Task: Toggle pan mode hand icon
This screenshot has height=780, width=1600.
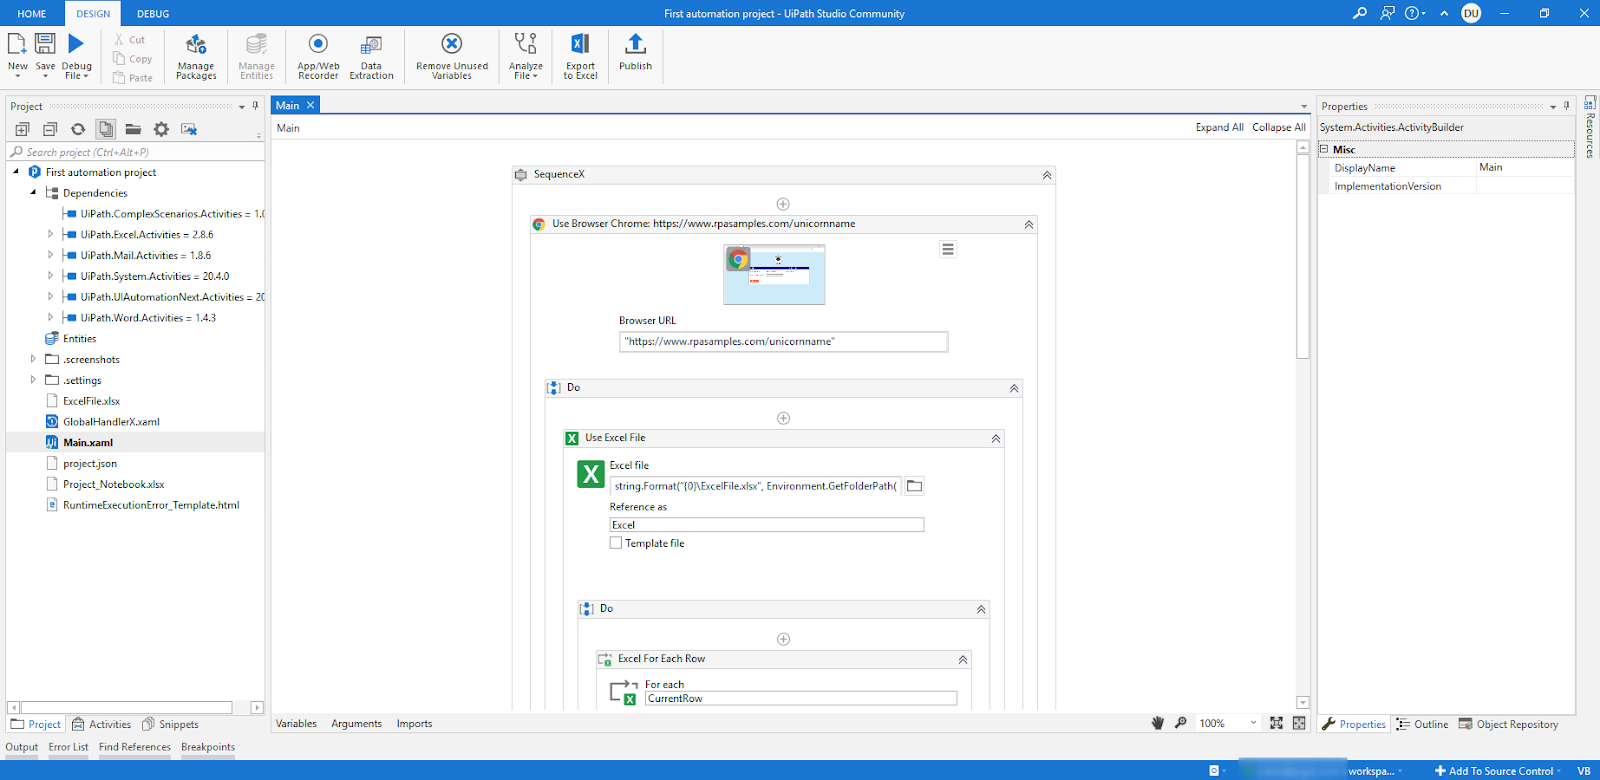Action: 1158,723
